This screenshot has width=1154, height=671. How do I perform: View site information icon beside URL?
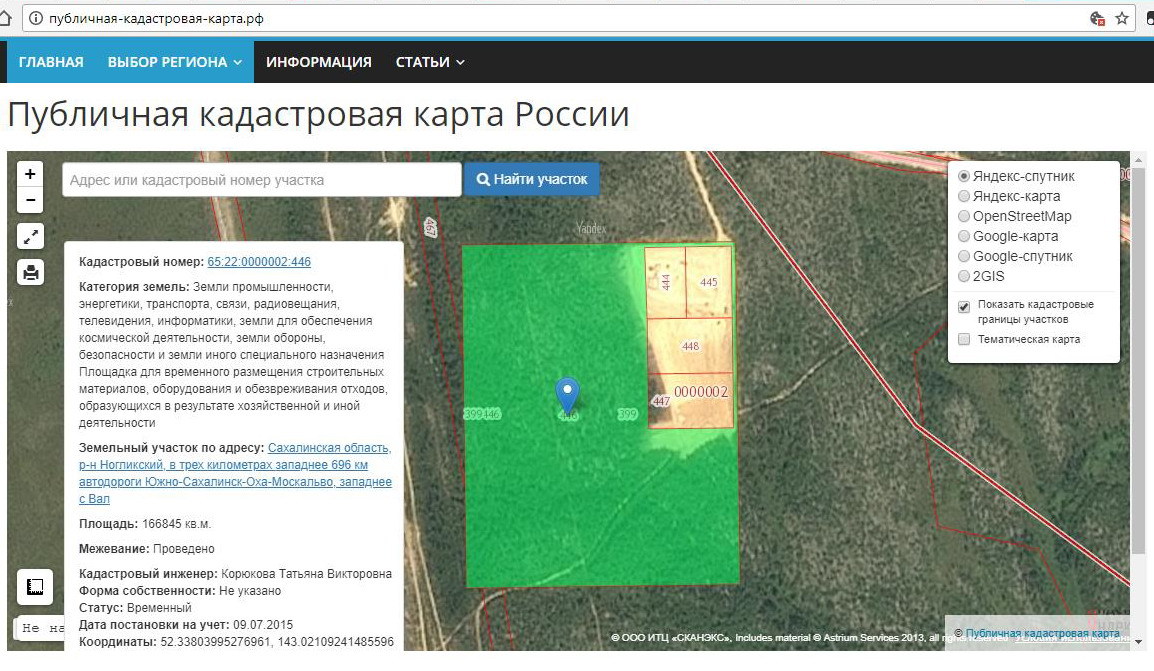click(35, 18)
